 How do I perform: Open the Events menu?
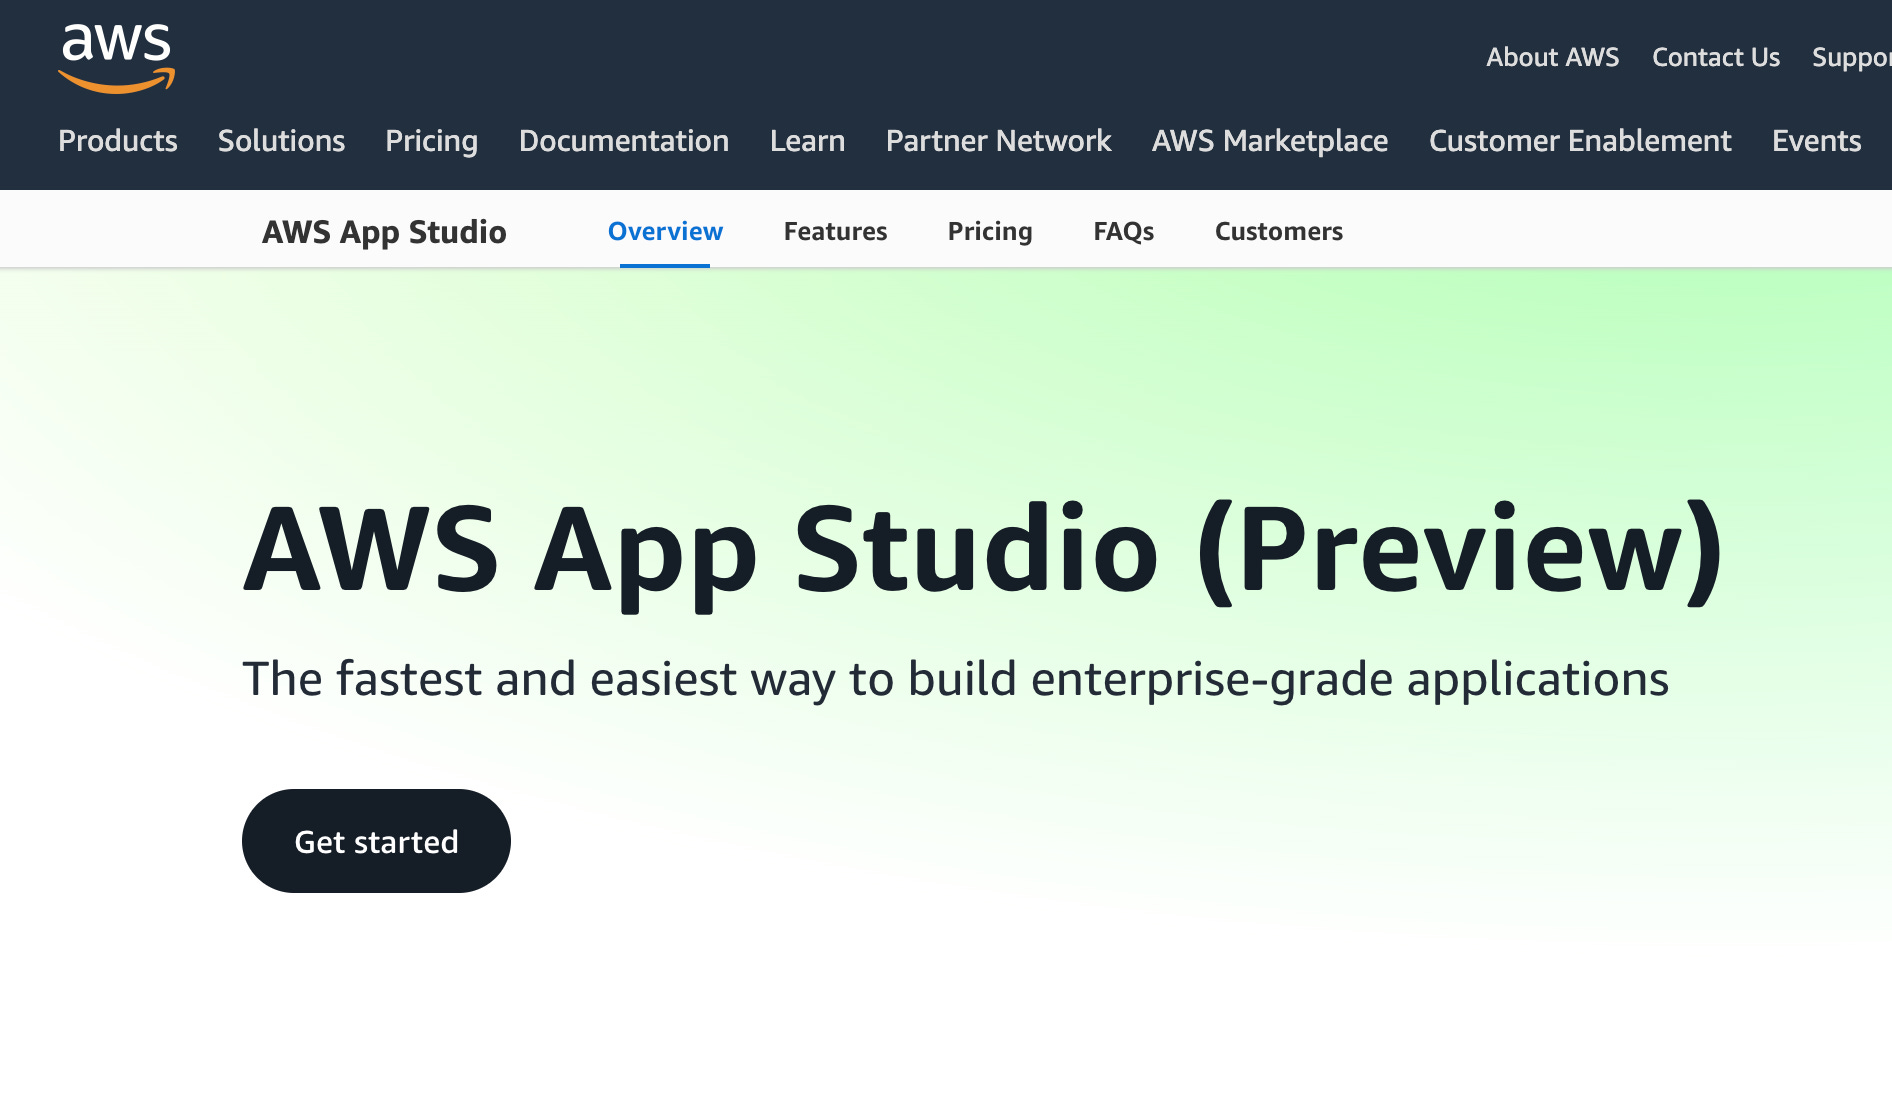(x=1816, y=141)
